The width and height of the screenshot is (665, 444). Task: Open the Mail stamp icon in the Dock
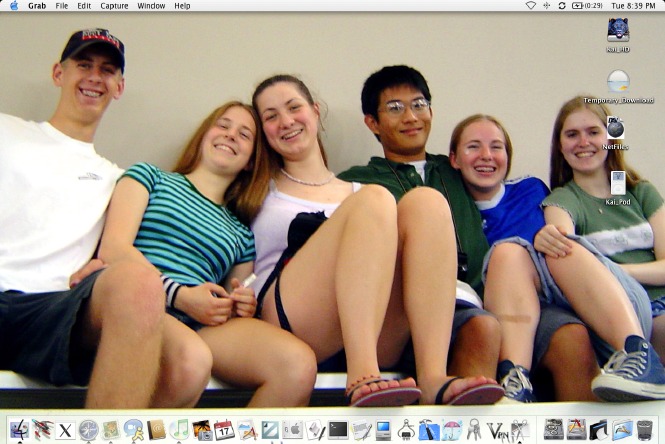tap(111, 430)
